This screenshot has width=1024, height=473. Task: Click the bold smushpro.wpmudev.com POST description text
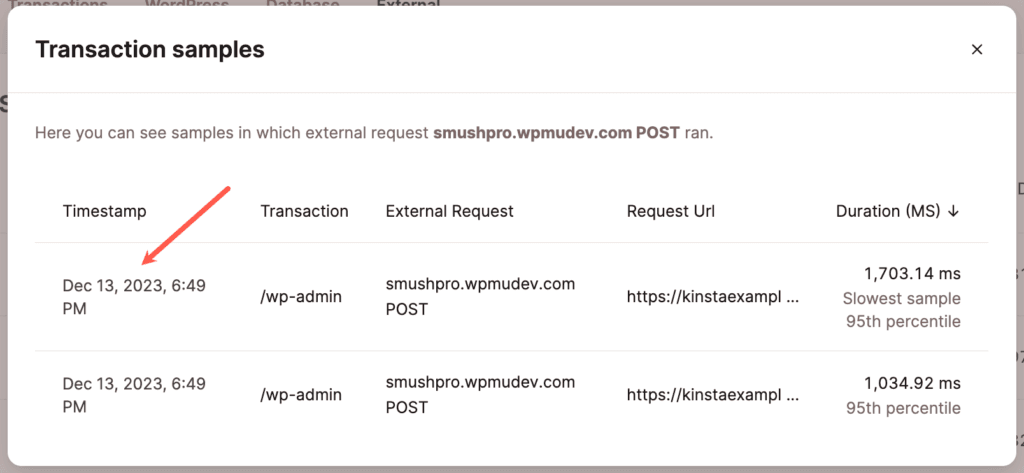pyautogui.click(x=556, y=132)
